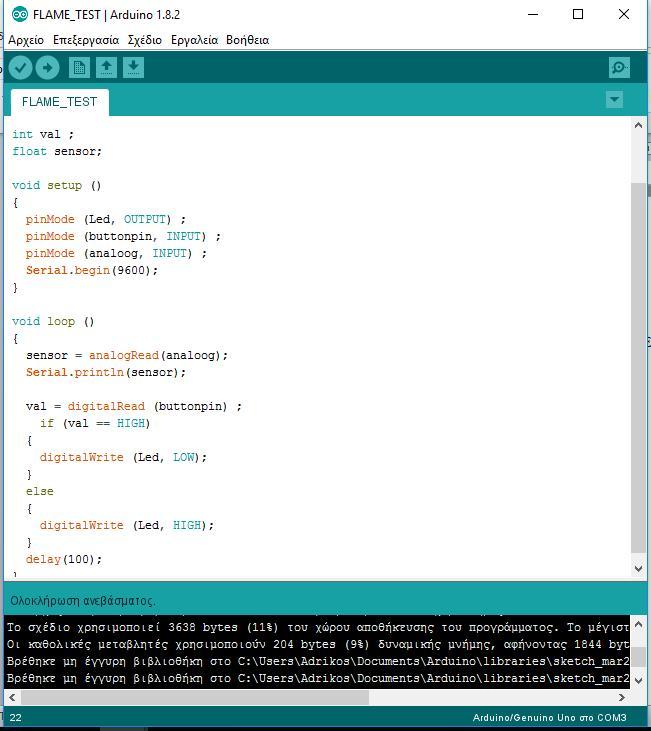651x731 pixels.
Task: Click the editor vertical scrollbar thumb
Action: coord(638,368)
